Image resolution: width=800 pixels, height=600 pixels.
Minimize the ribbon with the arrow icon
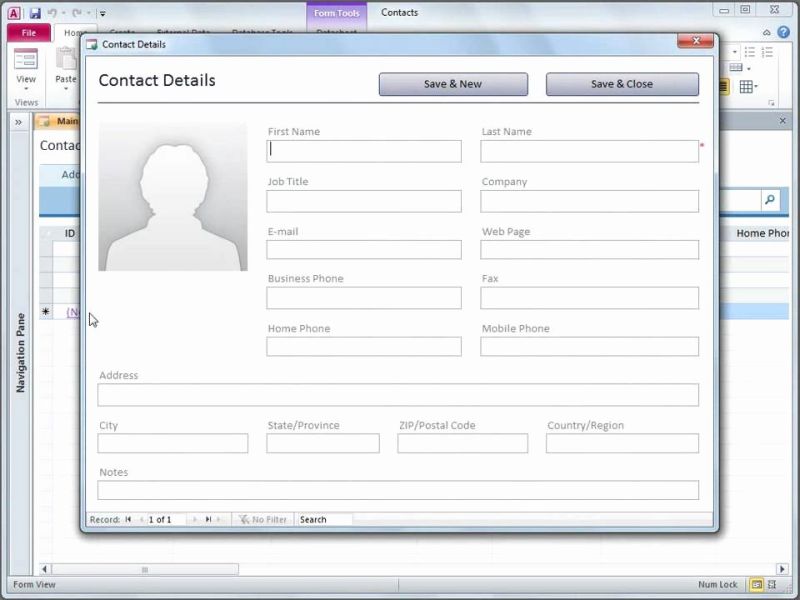(767, 31)
